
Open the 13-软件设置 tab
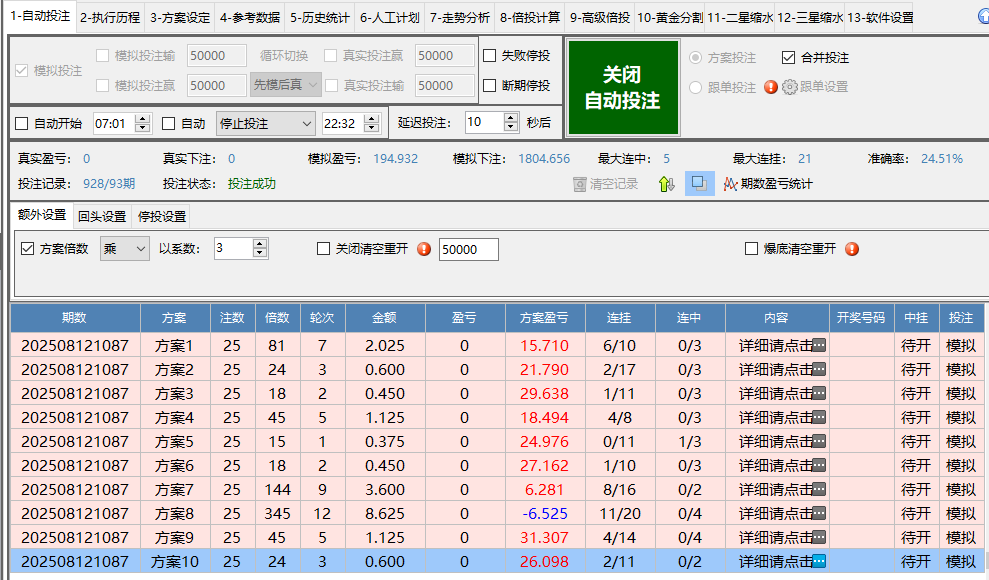[x=881, y=17]
